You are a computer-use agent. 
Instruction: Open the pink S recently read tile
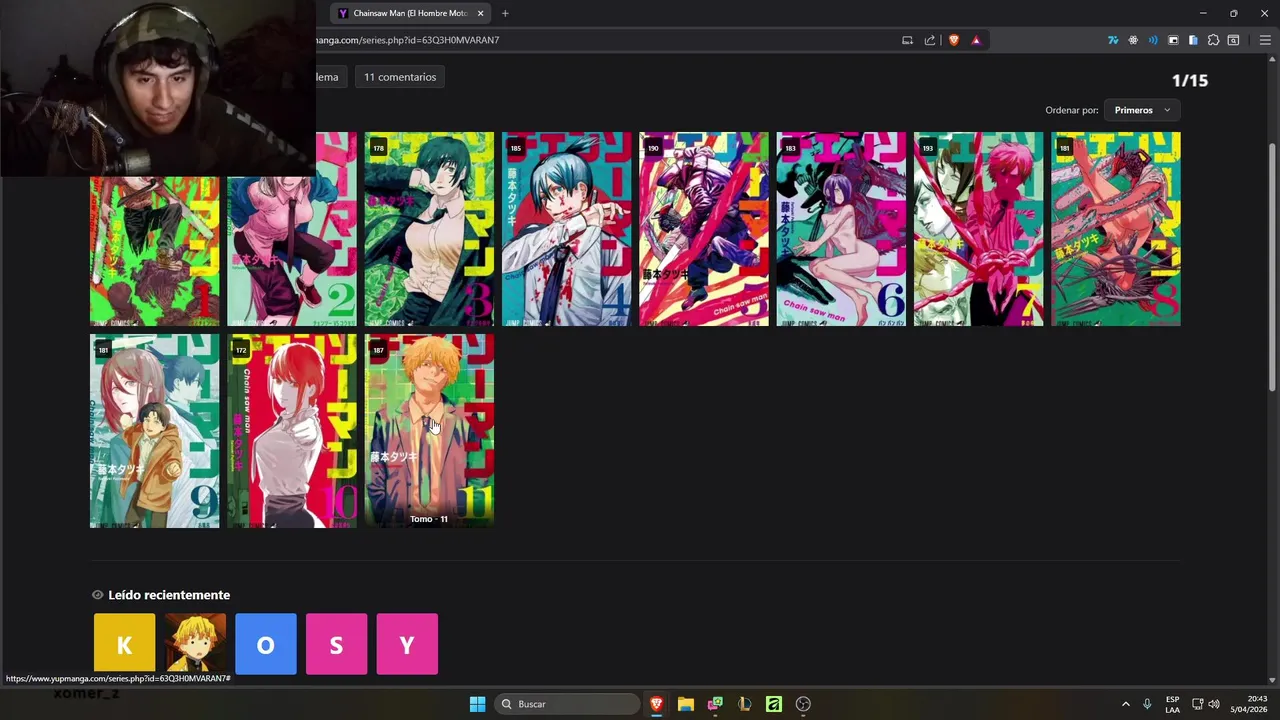336,644
